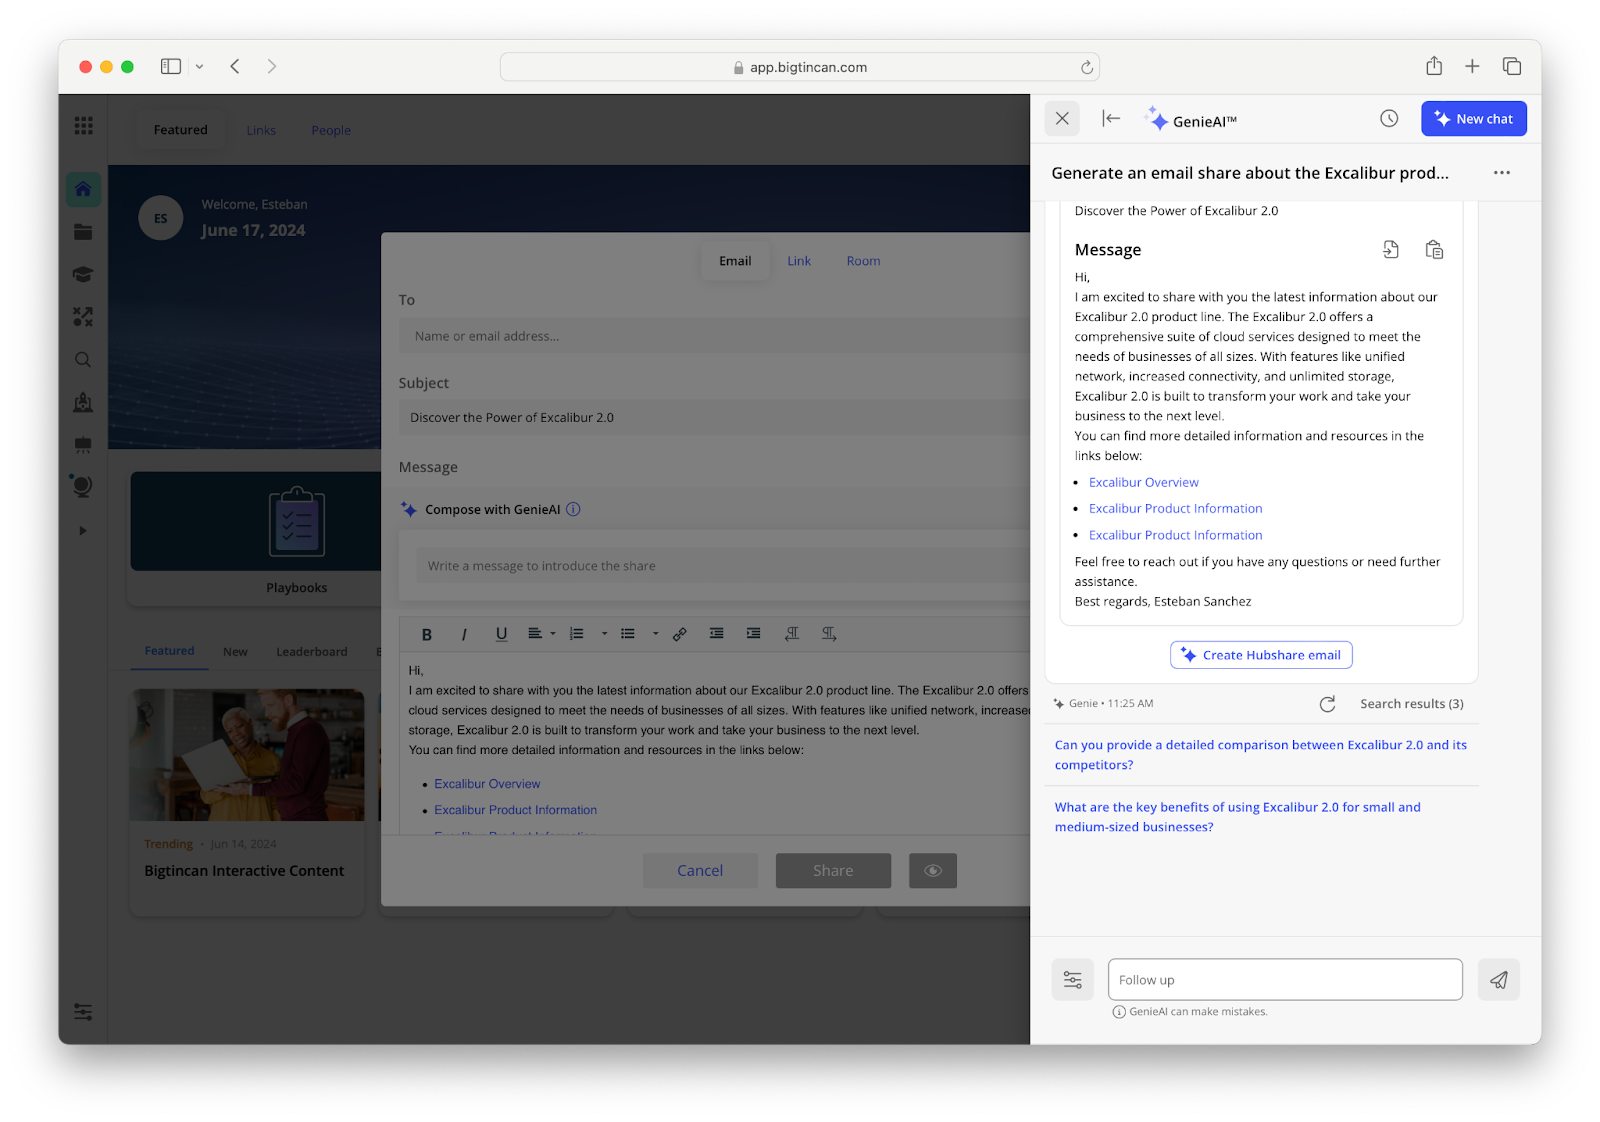Regenerate the Genie response

coord(1327,704)
